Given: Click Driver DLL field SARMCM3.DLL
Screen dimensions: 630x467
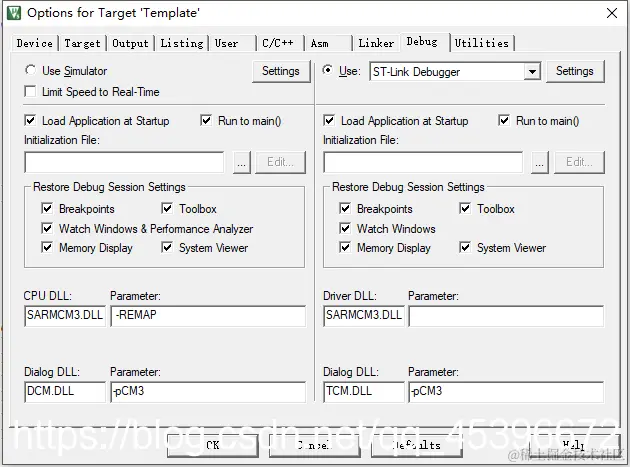Looking at the screenshot, I should point(364,316).
